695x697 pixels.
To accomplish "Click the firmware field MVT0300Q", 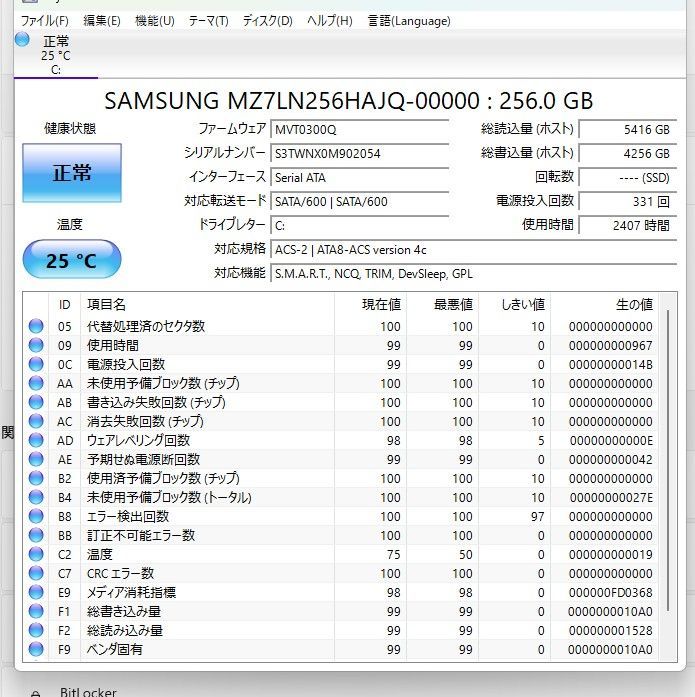I will click(x=359, y=129).
